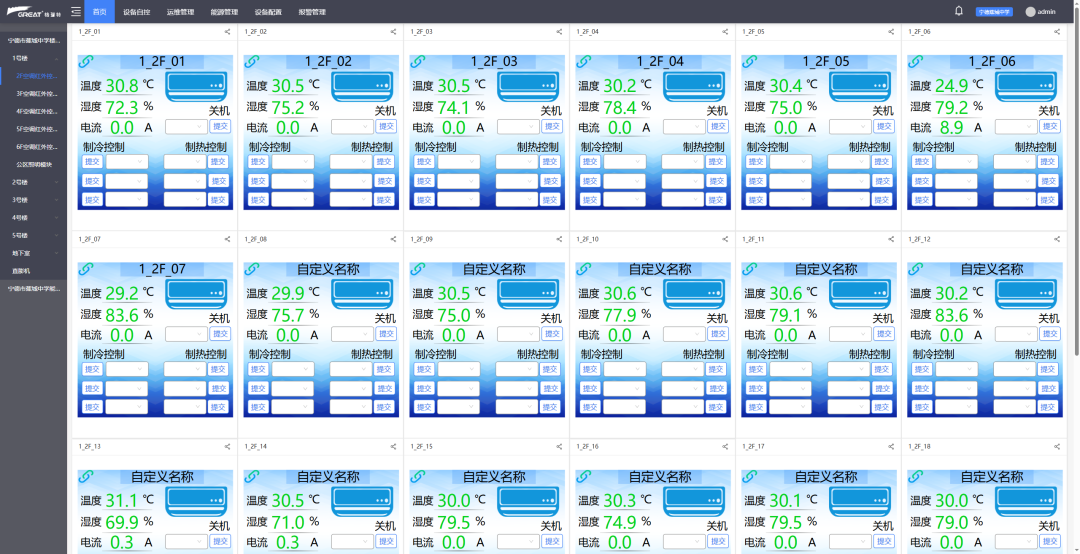Select 3F空调红外控 item in sidebar

[x=37, y=93]
